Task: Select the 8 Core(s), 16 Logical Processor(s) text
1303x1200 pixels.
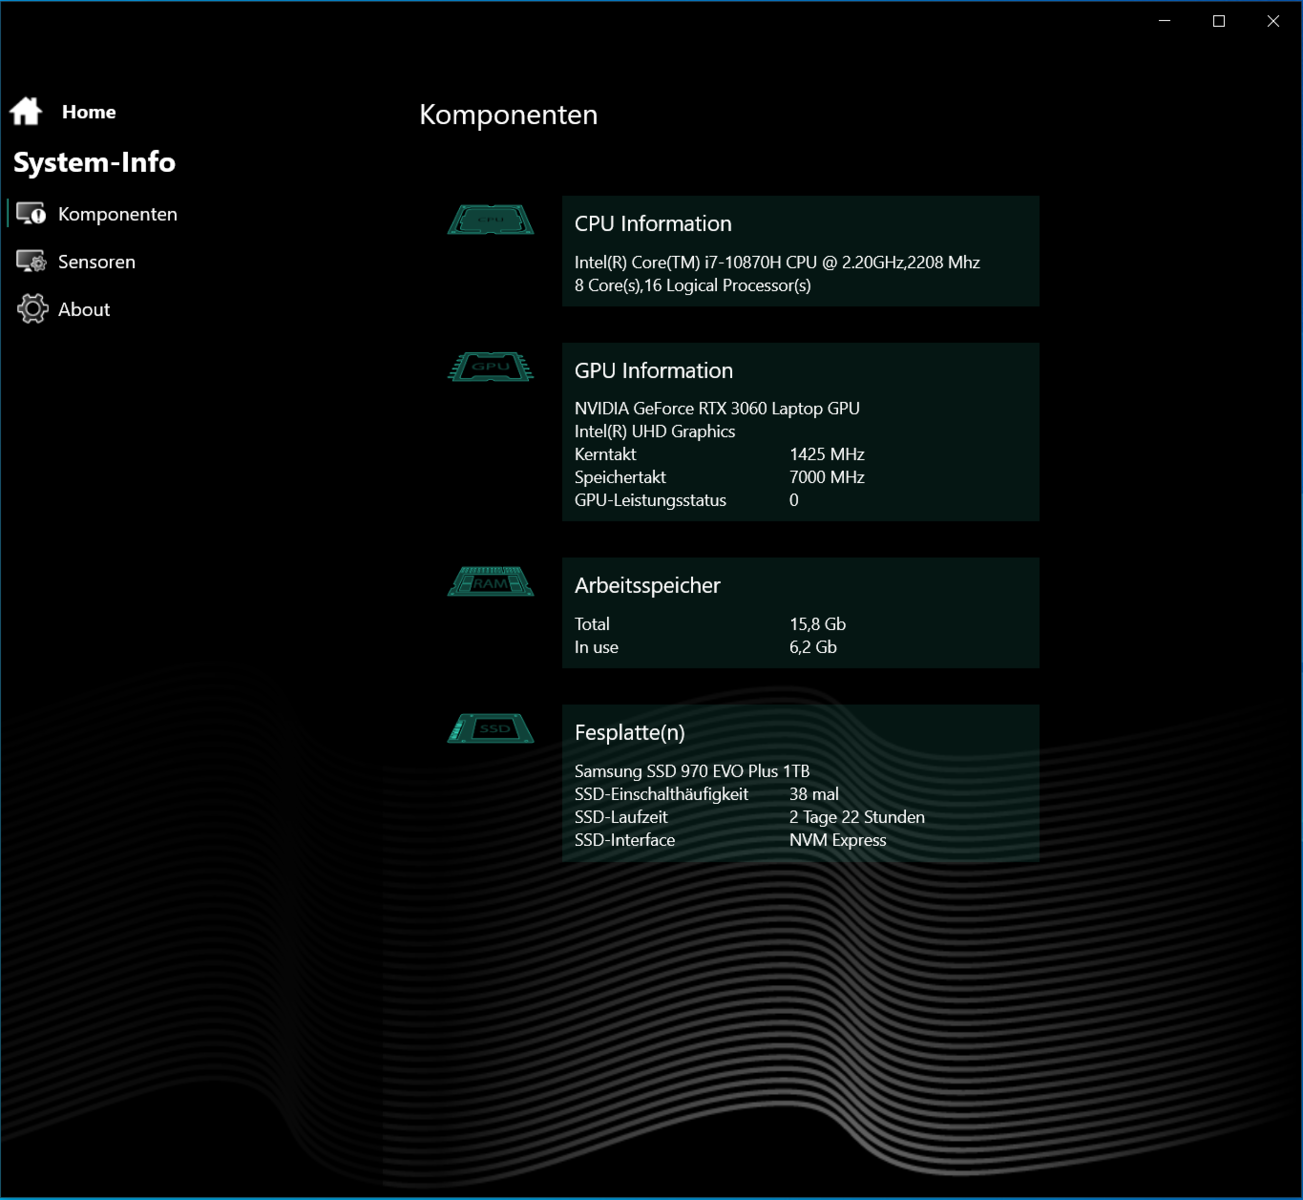Action: pos(692,285)
